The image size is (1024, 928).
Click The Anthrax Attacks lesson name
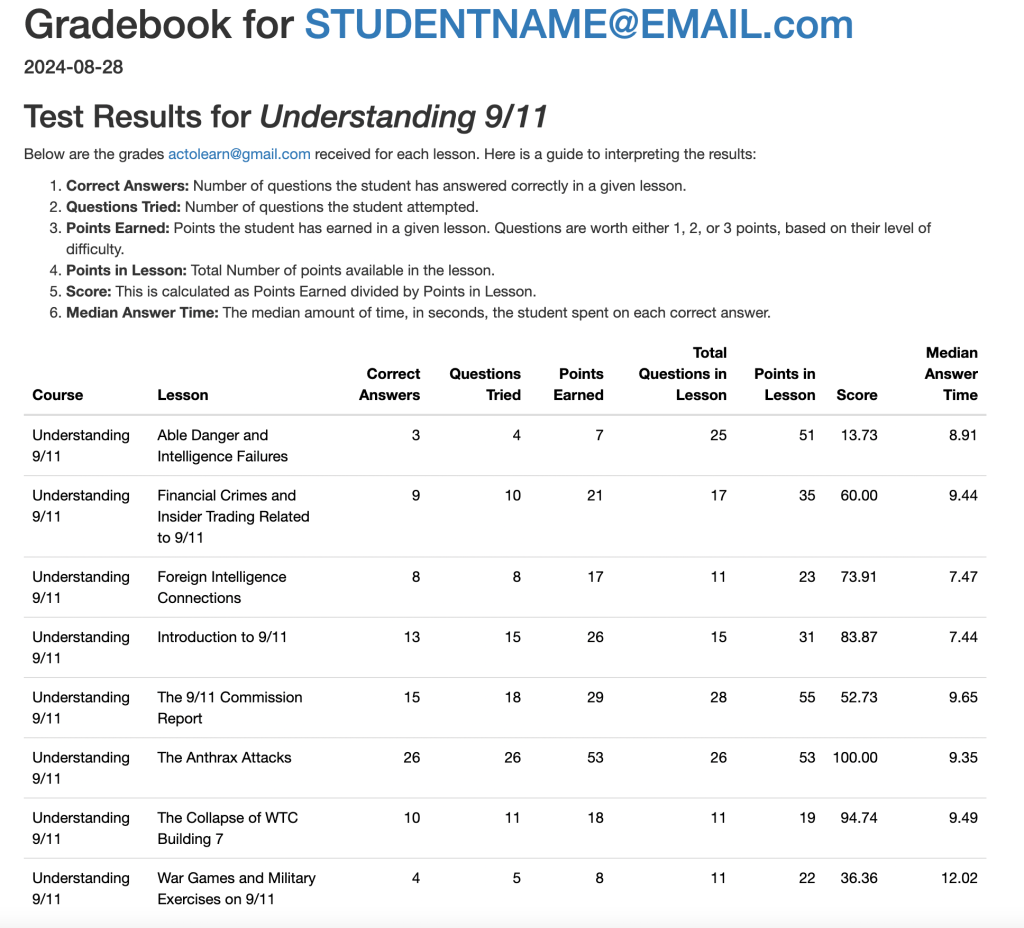click(224, 757)
